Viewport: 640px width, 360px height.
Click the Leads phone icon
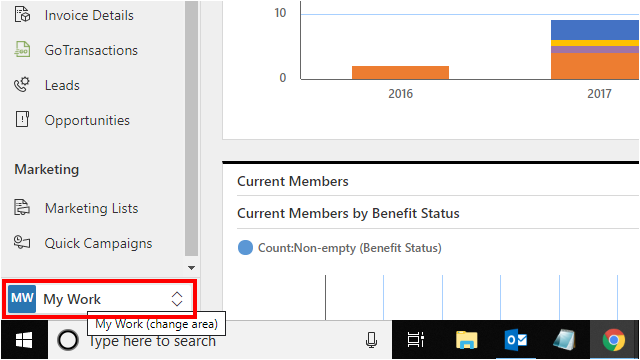click(22, 84)
